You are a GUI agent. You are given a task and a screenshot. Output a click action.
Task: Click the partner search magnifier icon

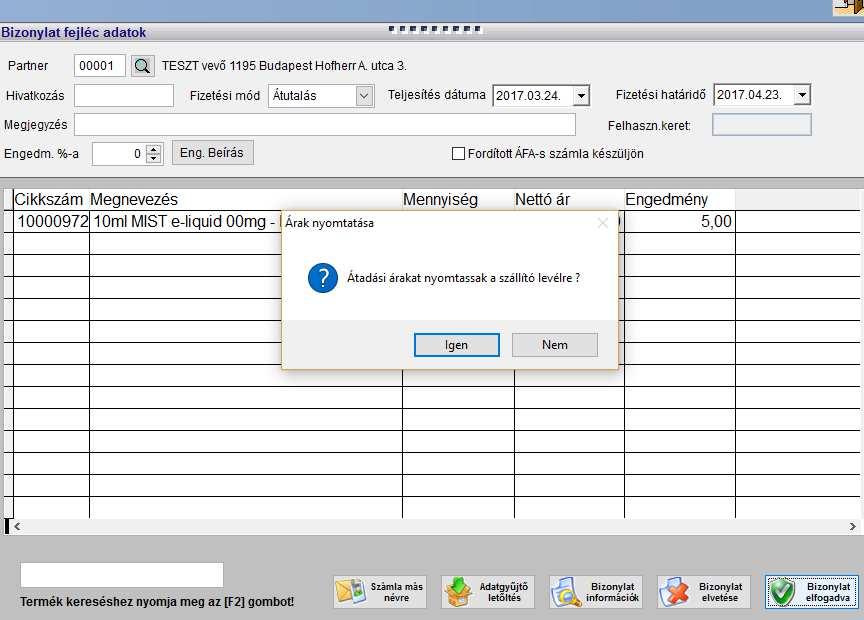pyautogui.click(x=142, y=66)
